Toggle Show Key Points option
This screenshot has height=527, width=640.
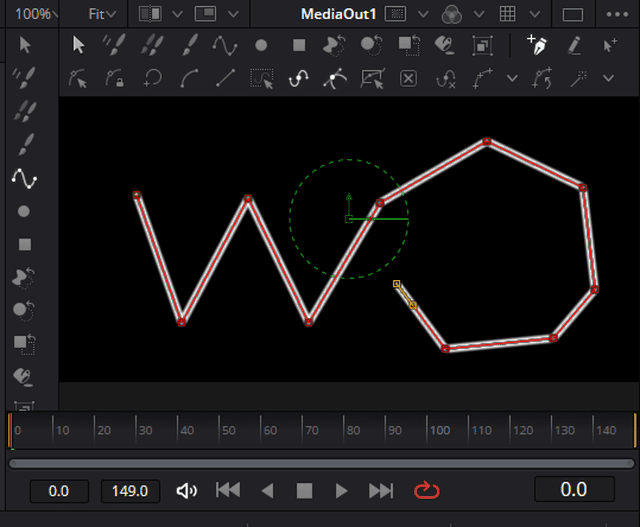[x=298, y=78]
